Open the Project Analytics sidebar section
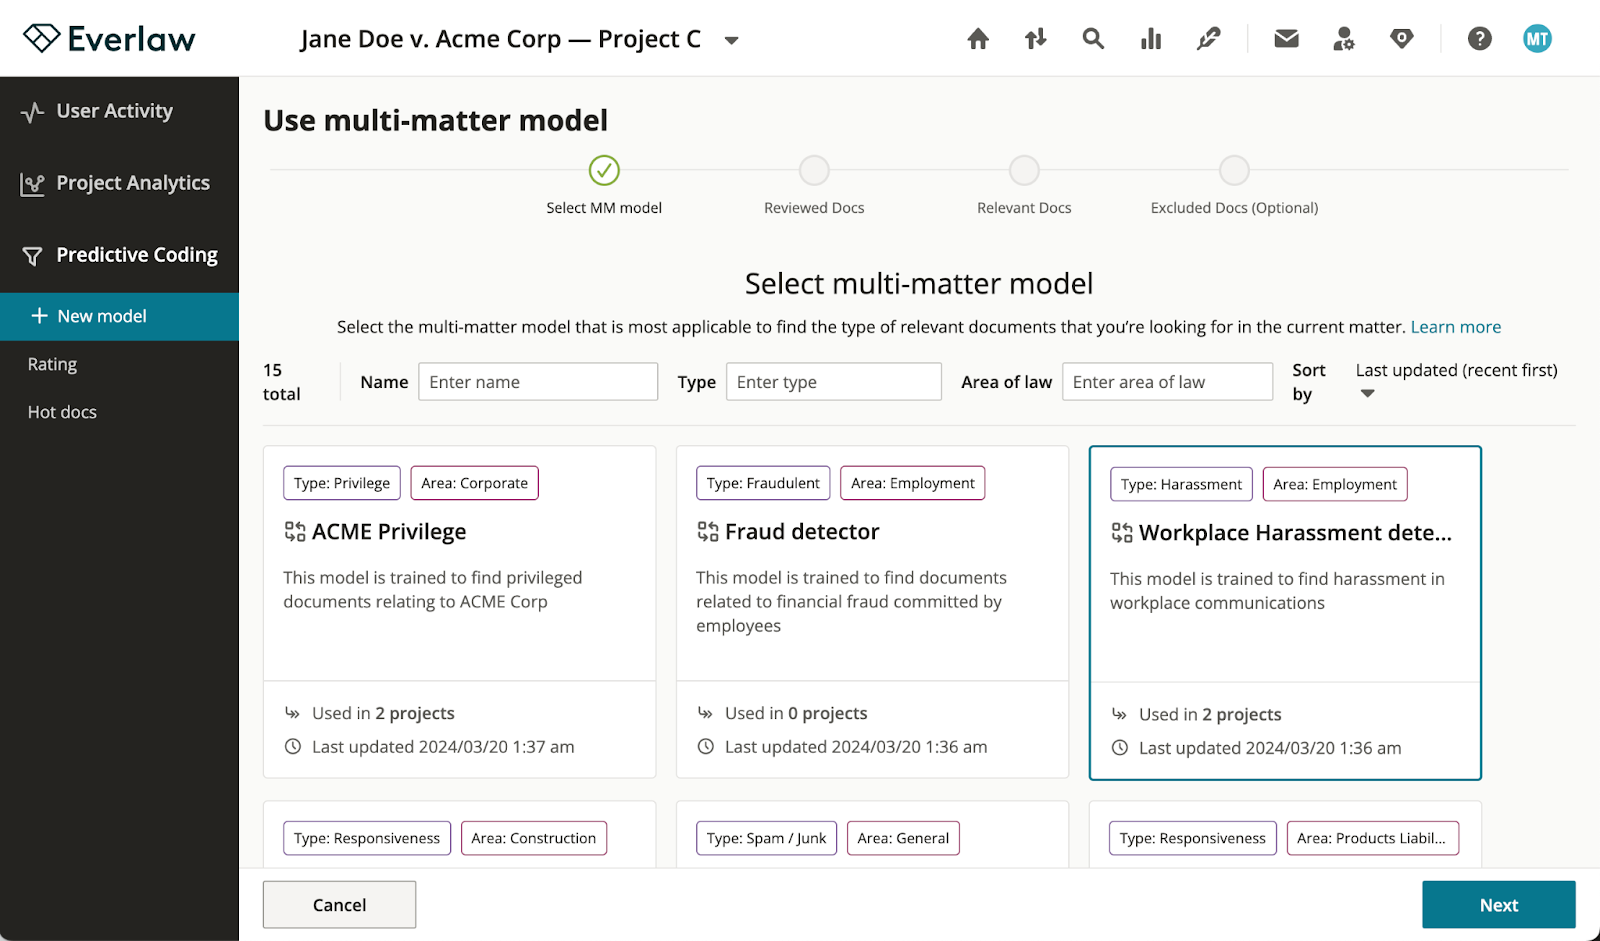Image resolution: width=1600 pixels, height=941 pixels. pyautogui.click(x=119, y=183)
